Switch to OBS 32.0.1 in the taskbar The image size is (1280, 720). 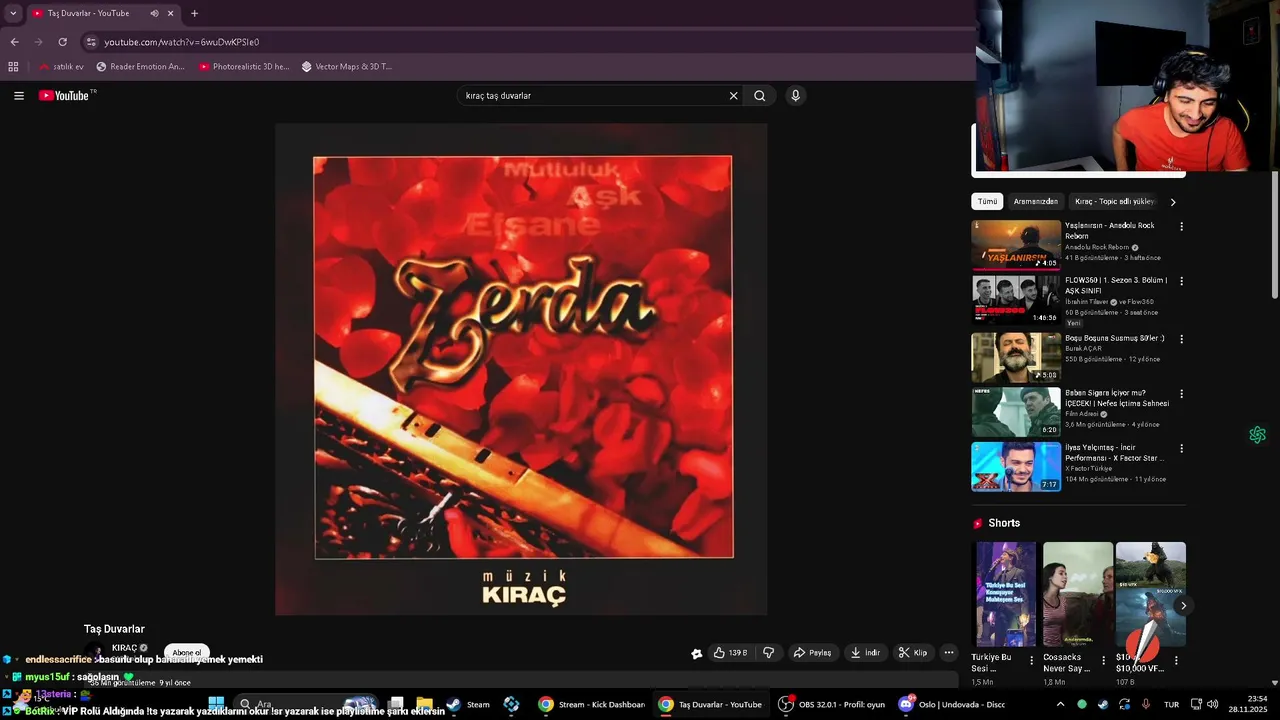click(832, 704)
